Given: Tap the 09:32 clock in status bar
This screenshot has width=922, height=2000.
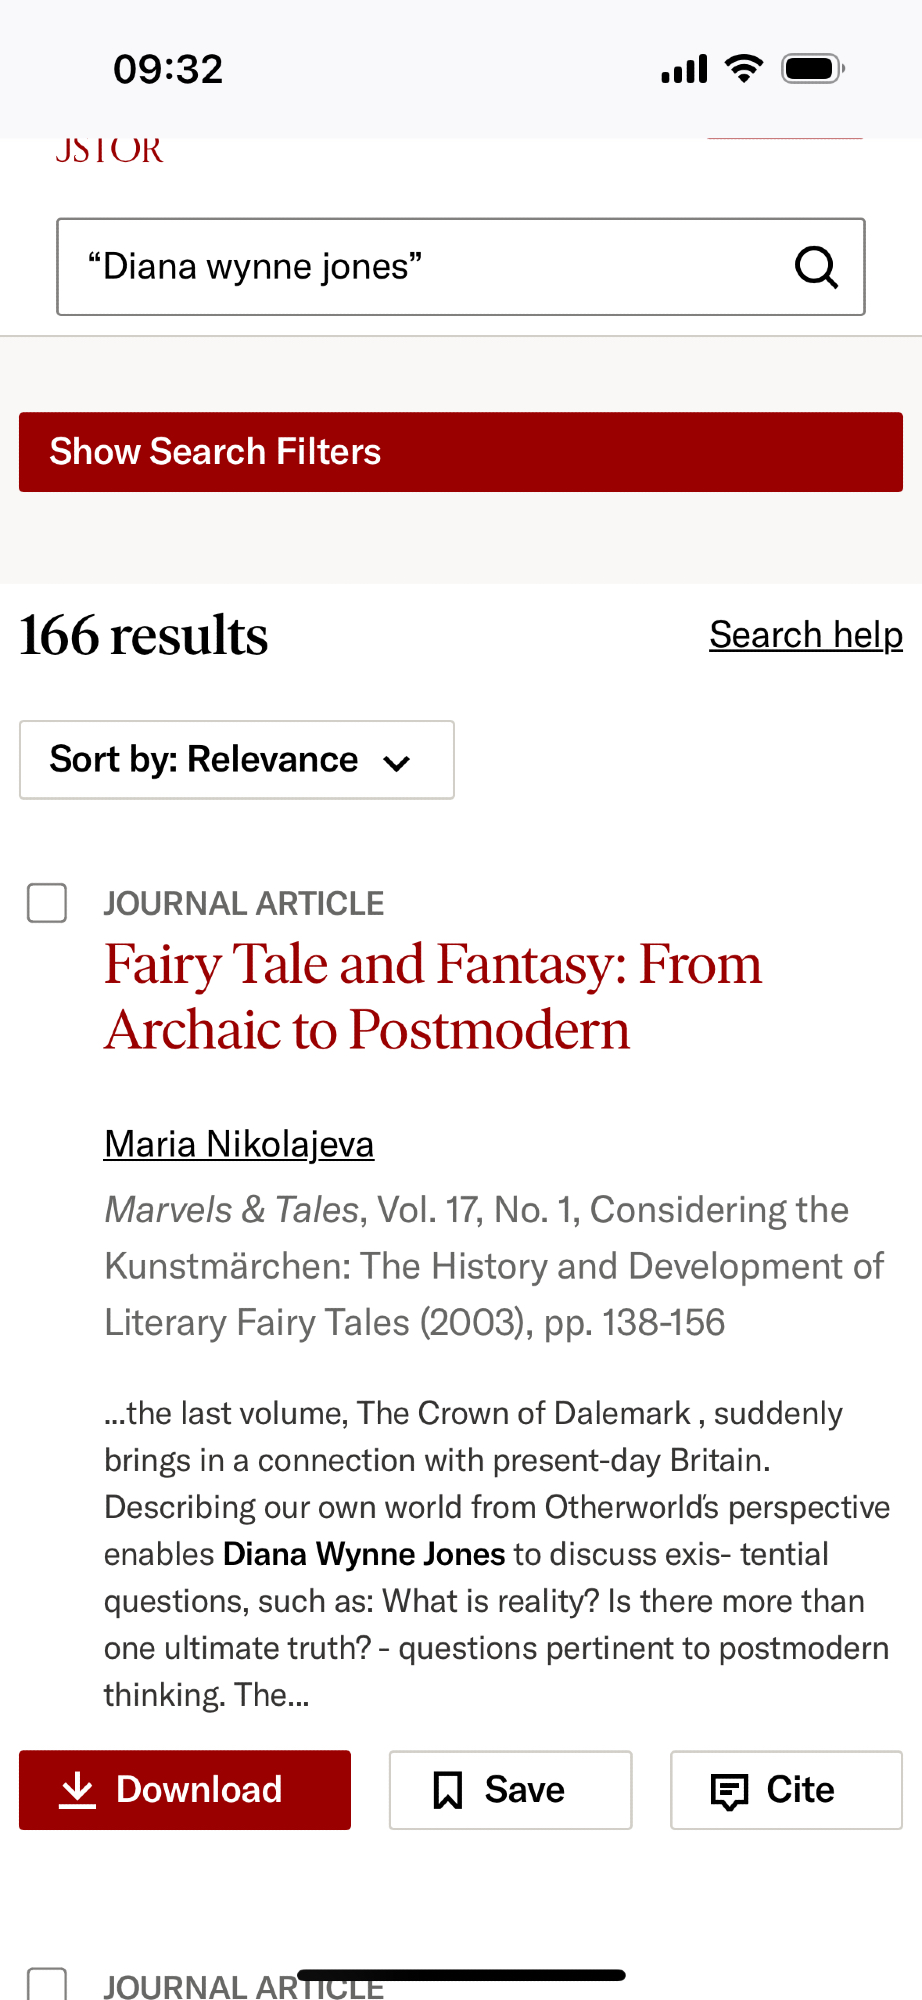Looking at the screenshot, I should [168, 69].
